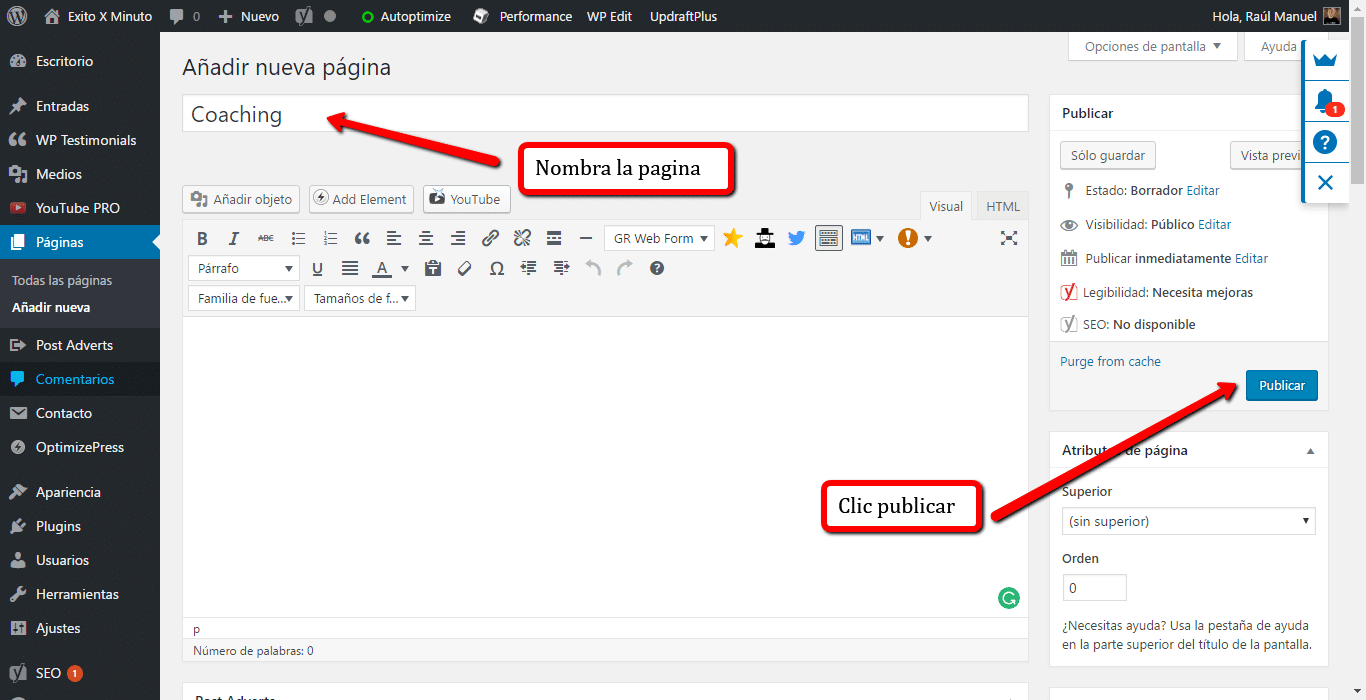Toggle bold formatting in the editor toolbar
This screenshot has height=700, width=1366.
click(202, 238)
